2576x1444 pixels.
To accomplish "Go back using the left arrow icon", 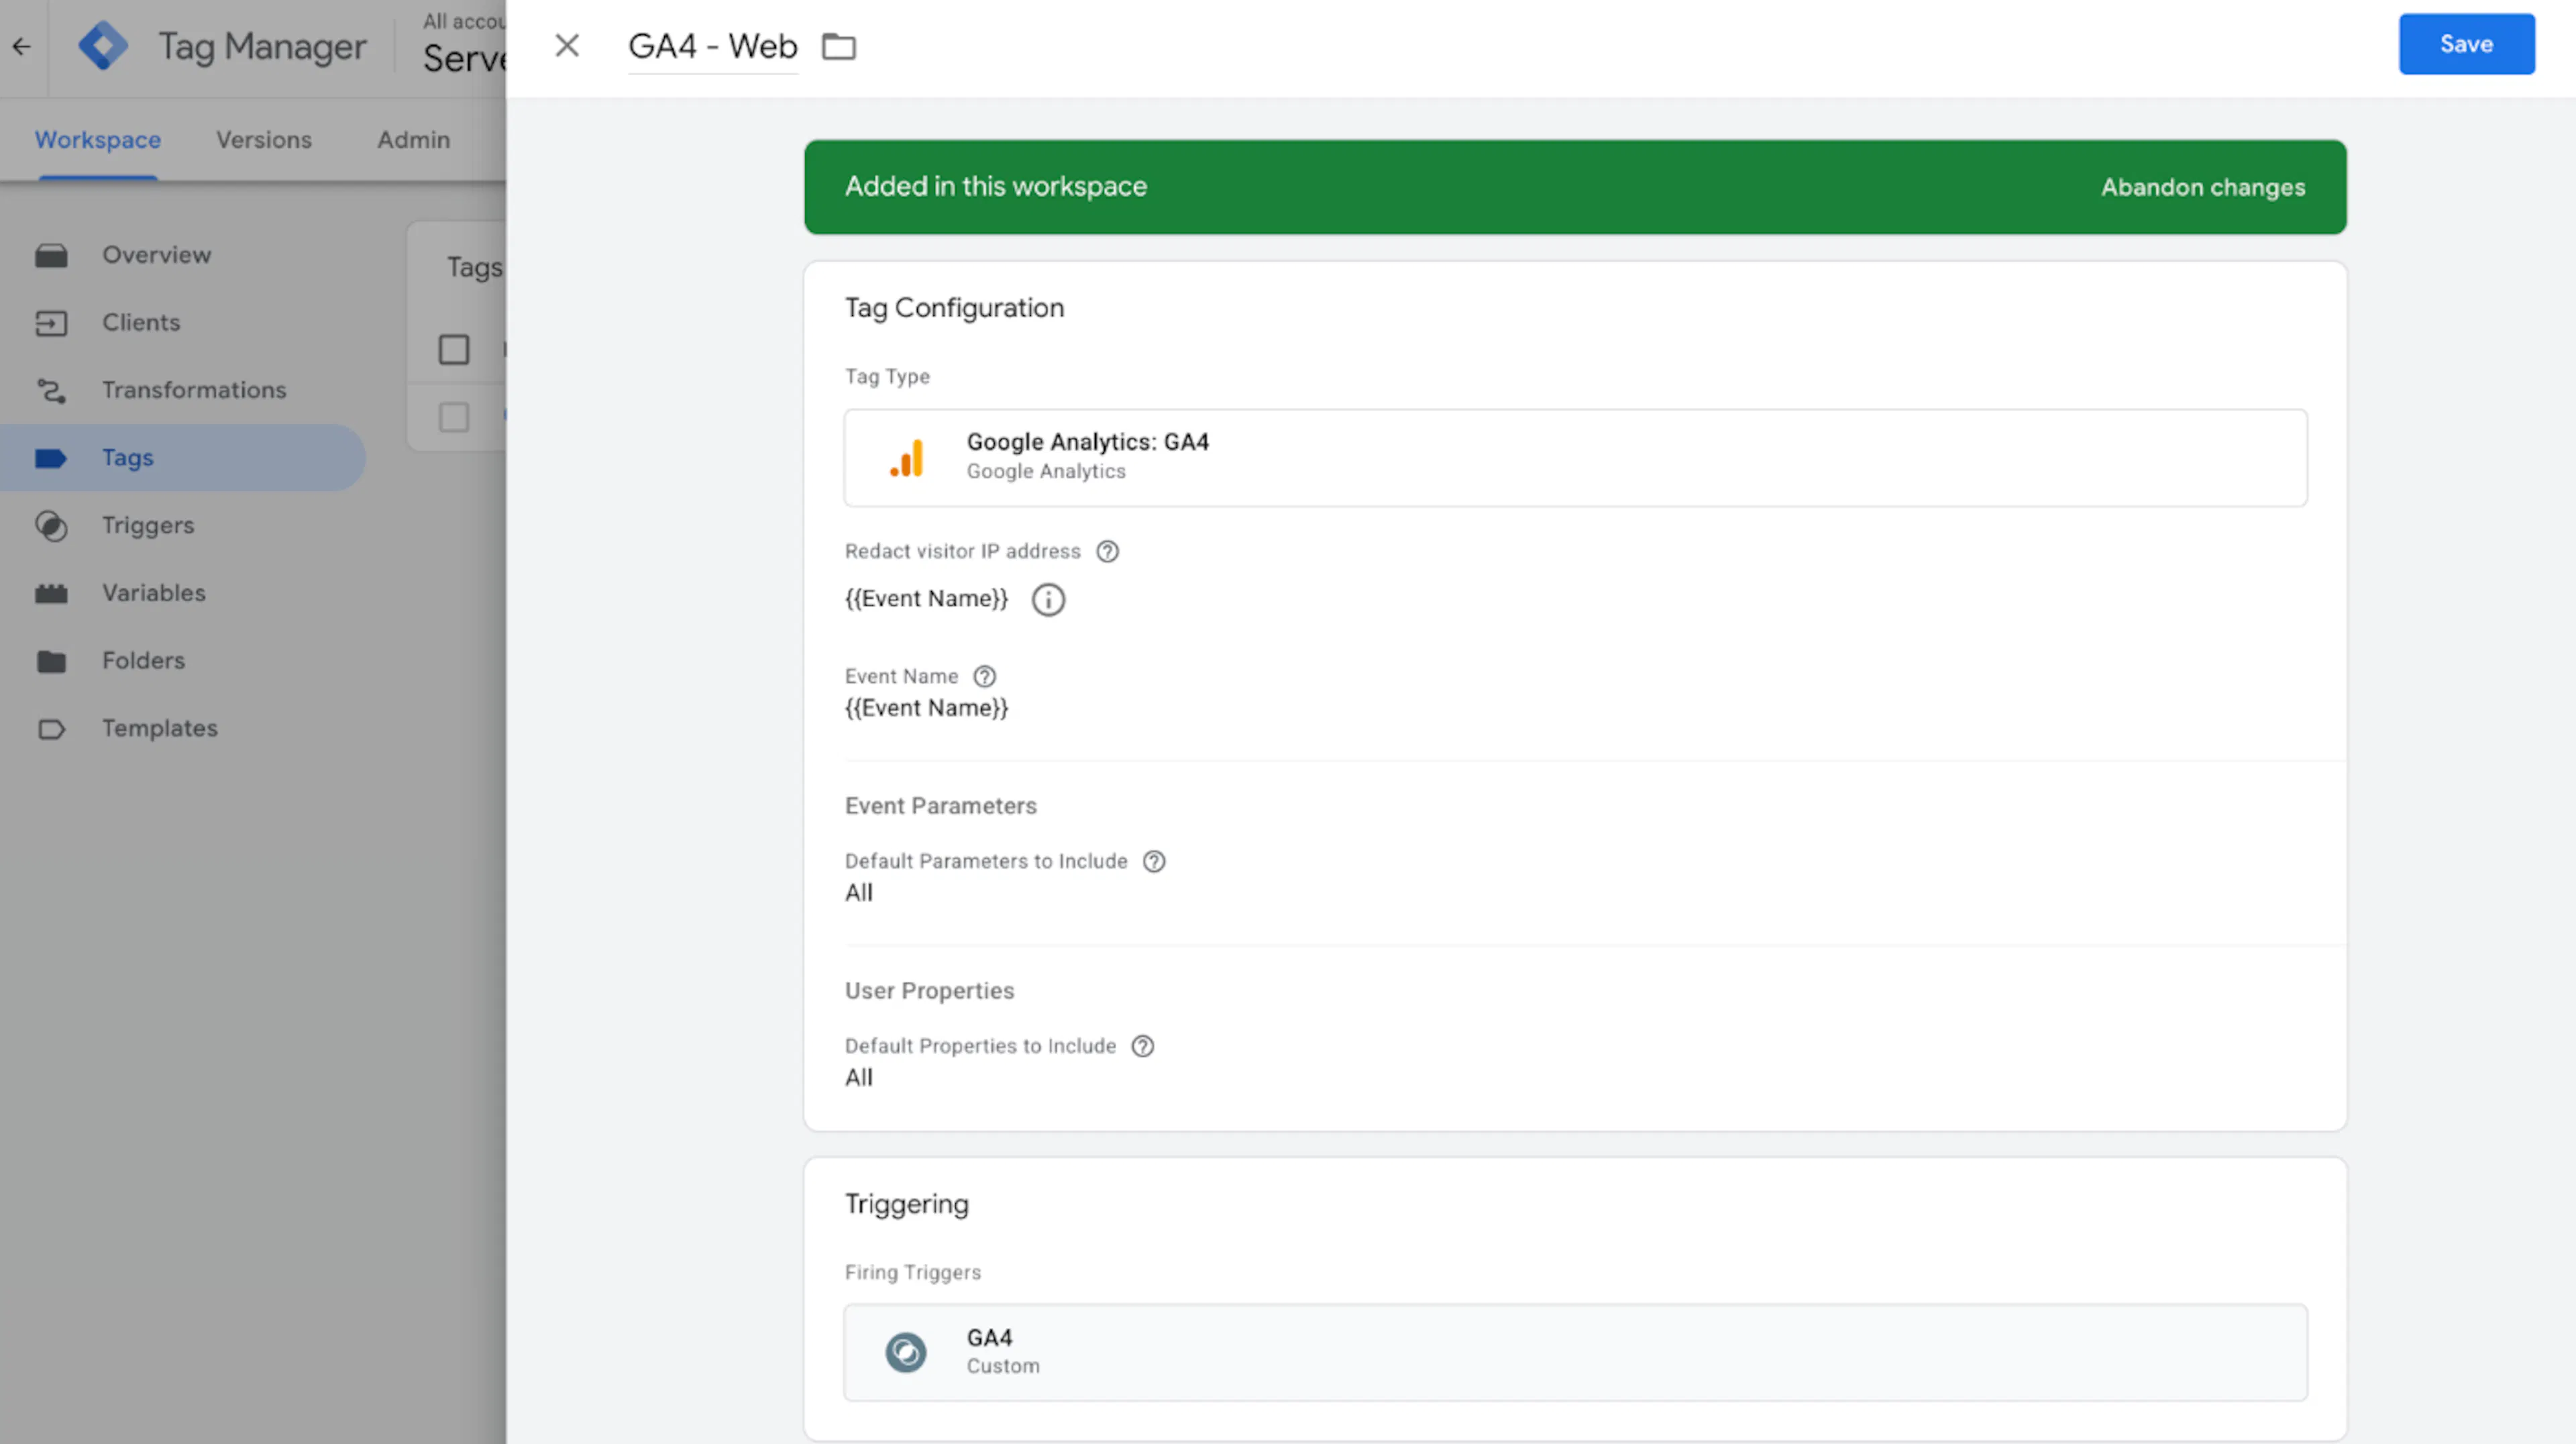I will (x=22, y=46).
